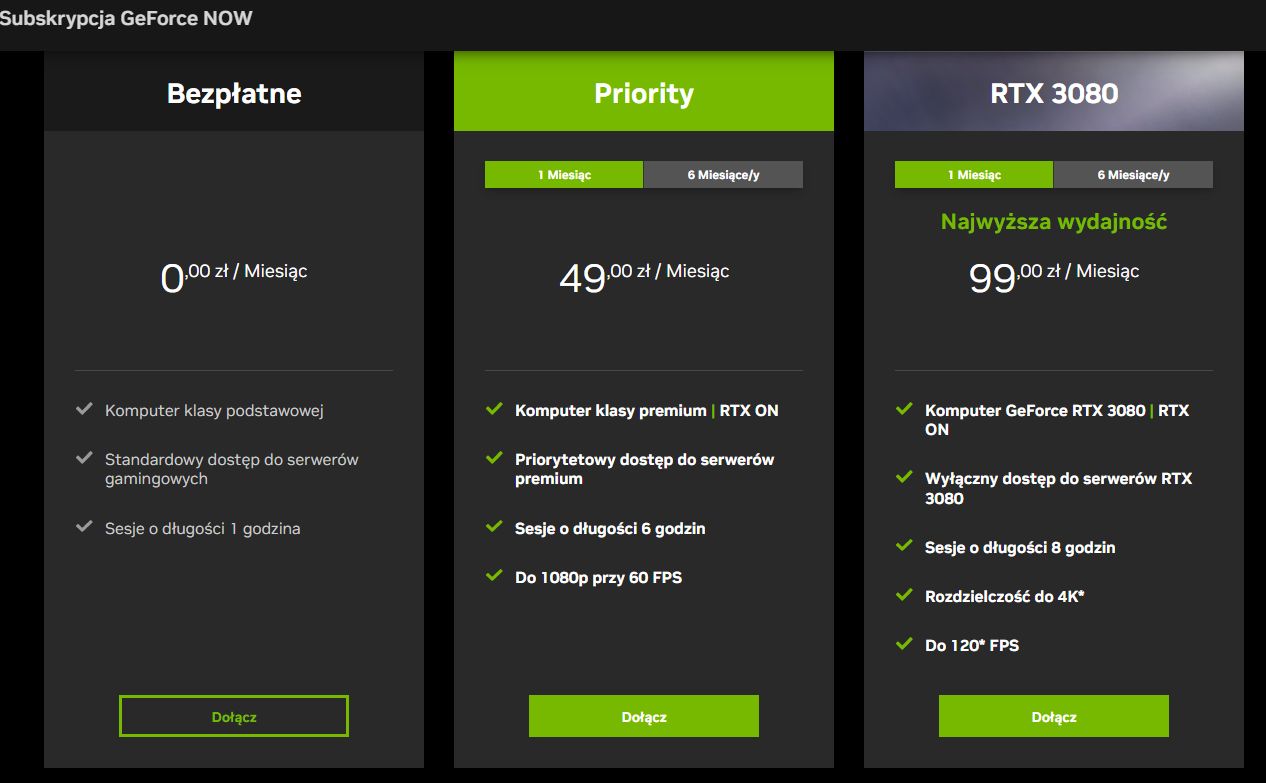This screenshot has height=783, width=1266.
Task: Select 6 Miesiące/y tab in RTX 3080 plan
Action: tap(1133, 174)
